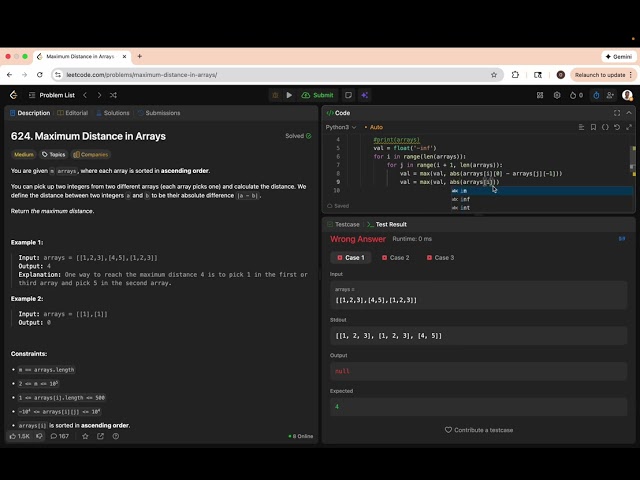
Task: Toggle the Auto mode indicator
Action: 375,127
